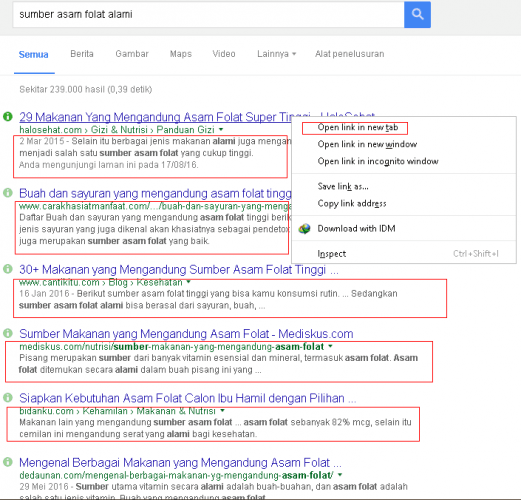Click info icon beside Siapkan Kebutuhan result

(x=8, y=397)
